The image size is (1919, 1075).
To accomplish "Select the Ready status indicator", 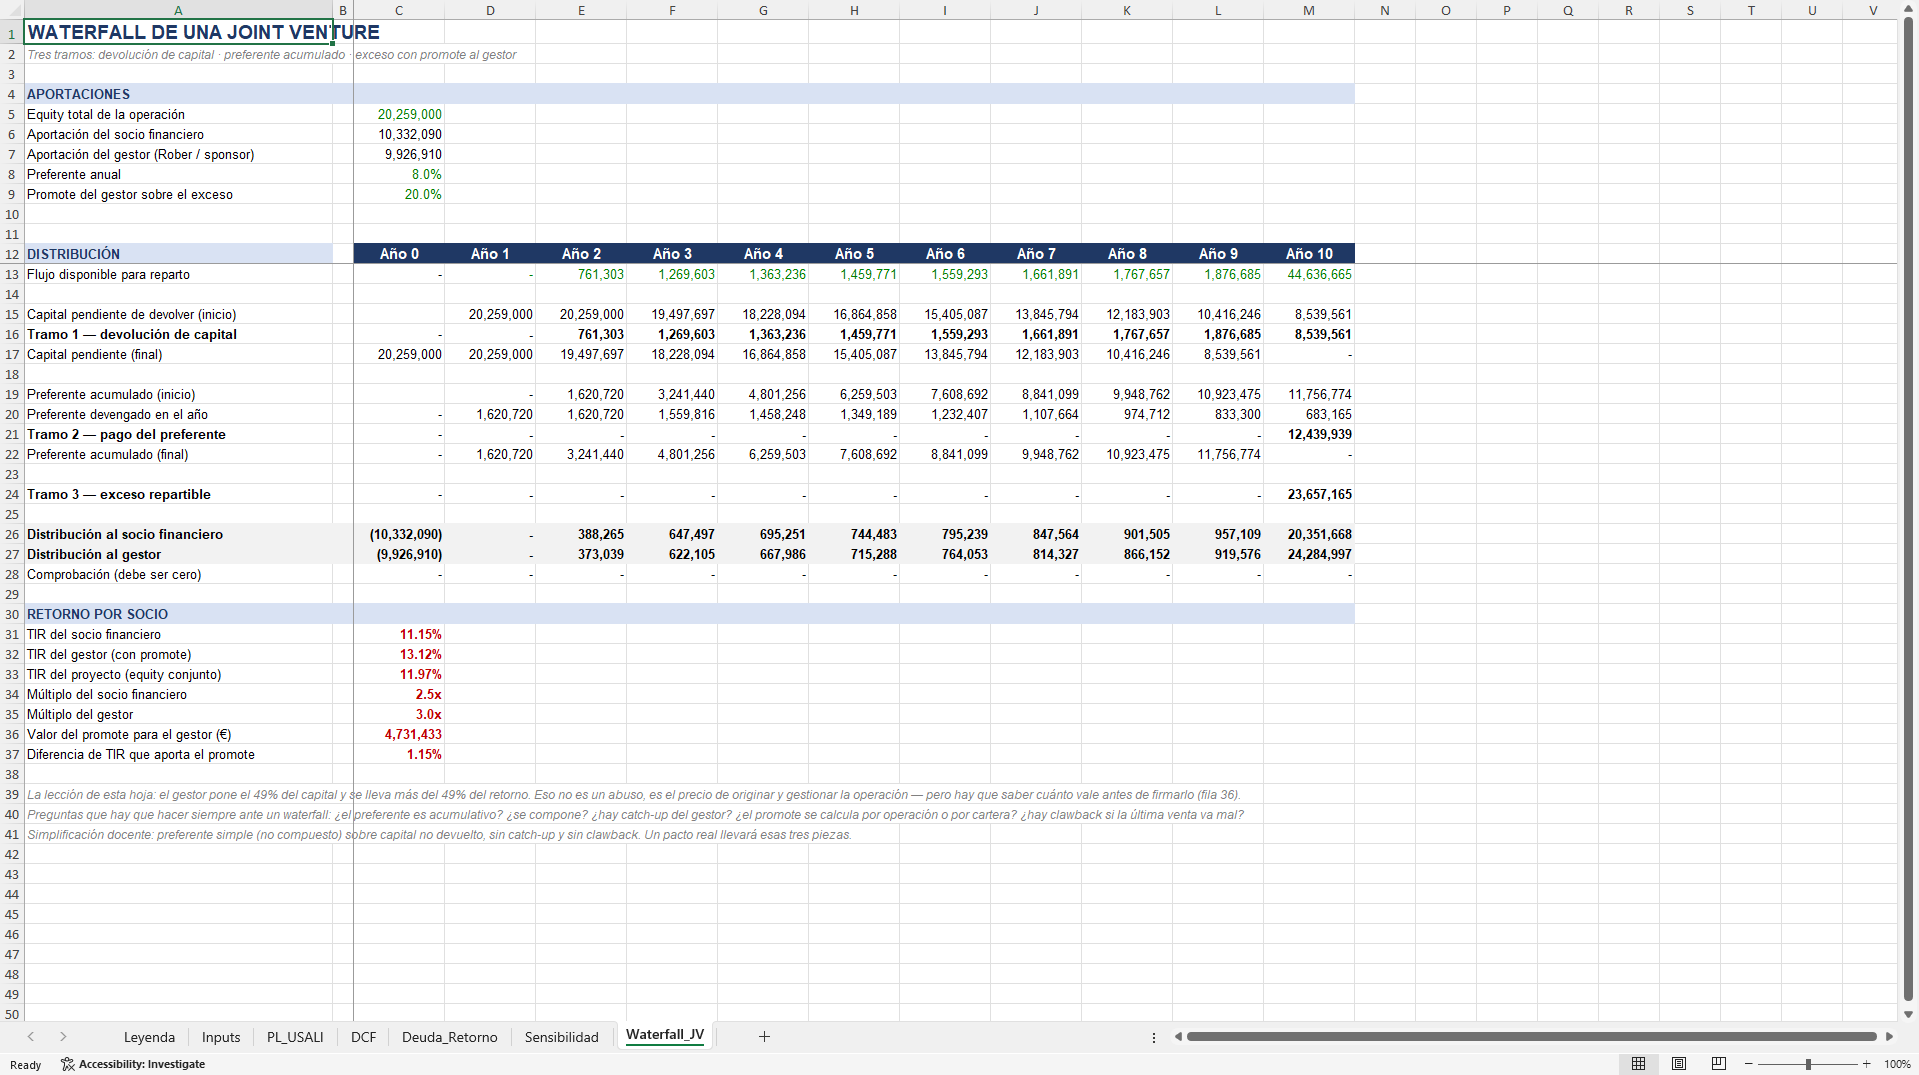I will tap(25, 1064).
